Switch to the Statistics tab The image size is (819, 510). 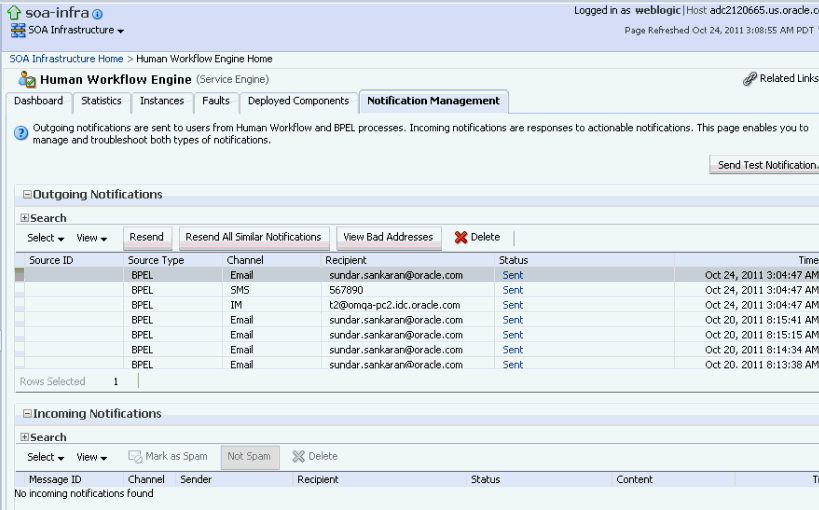point(101,101)
